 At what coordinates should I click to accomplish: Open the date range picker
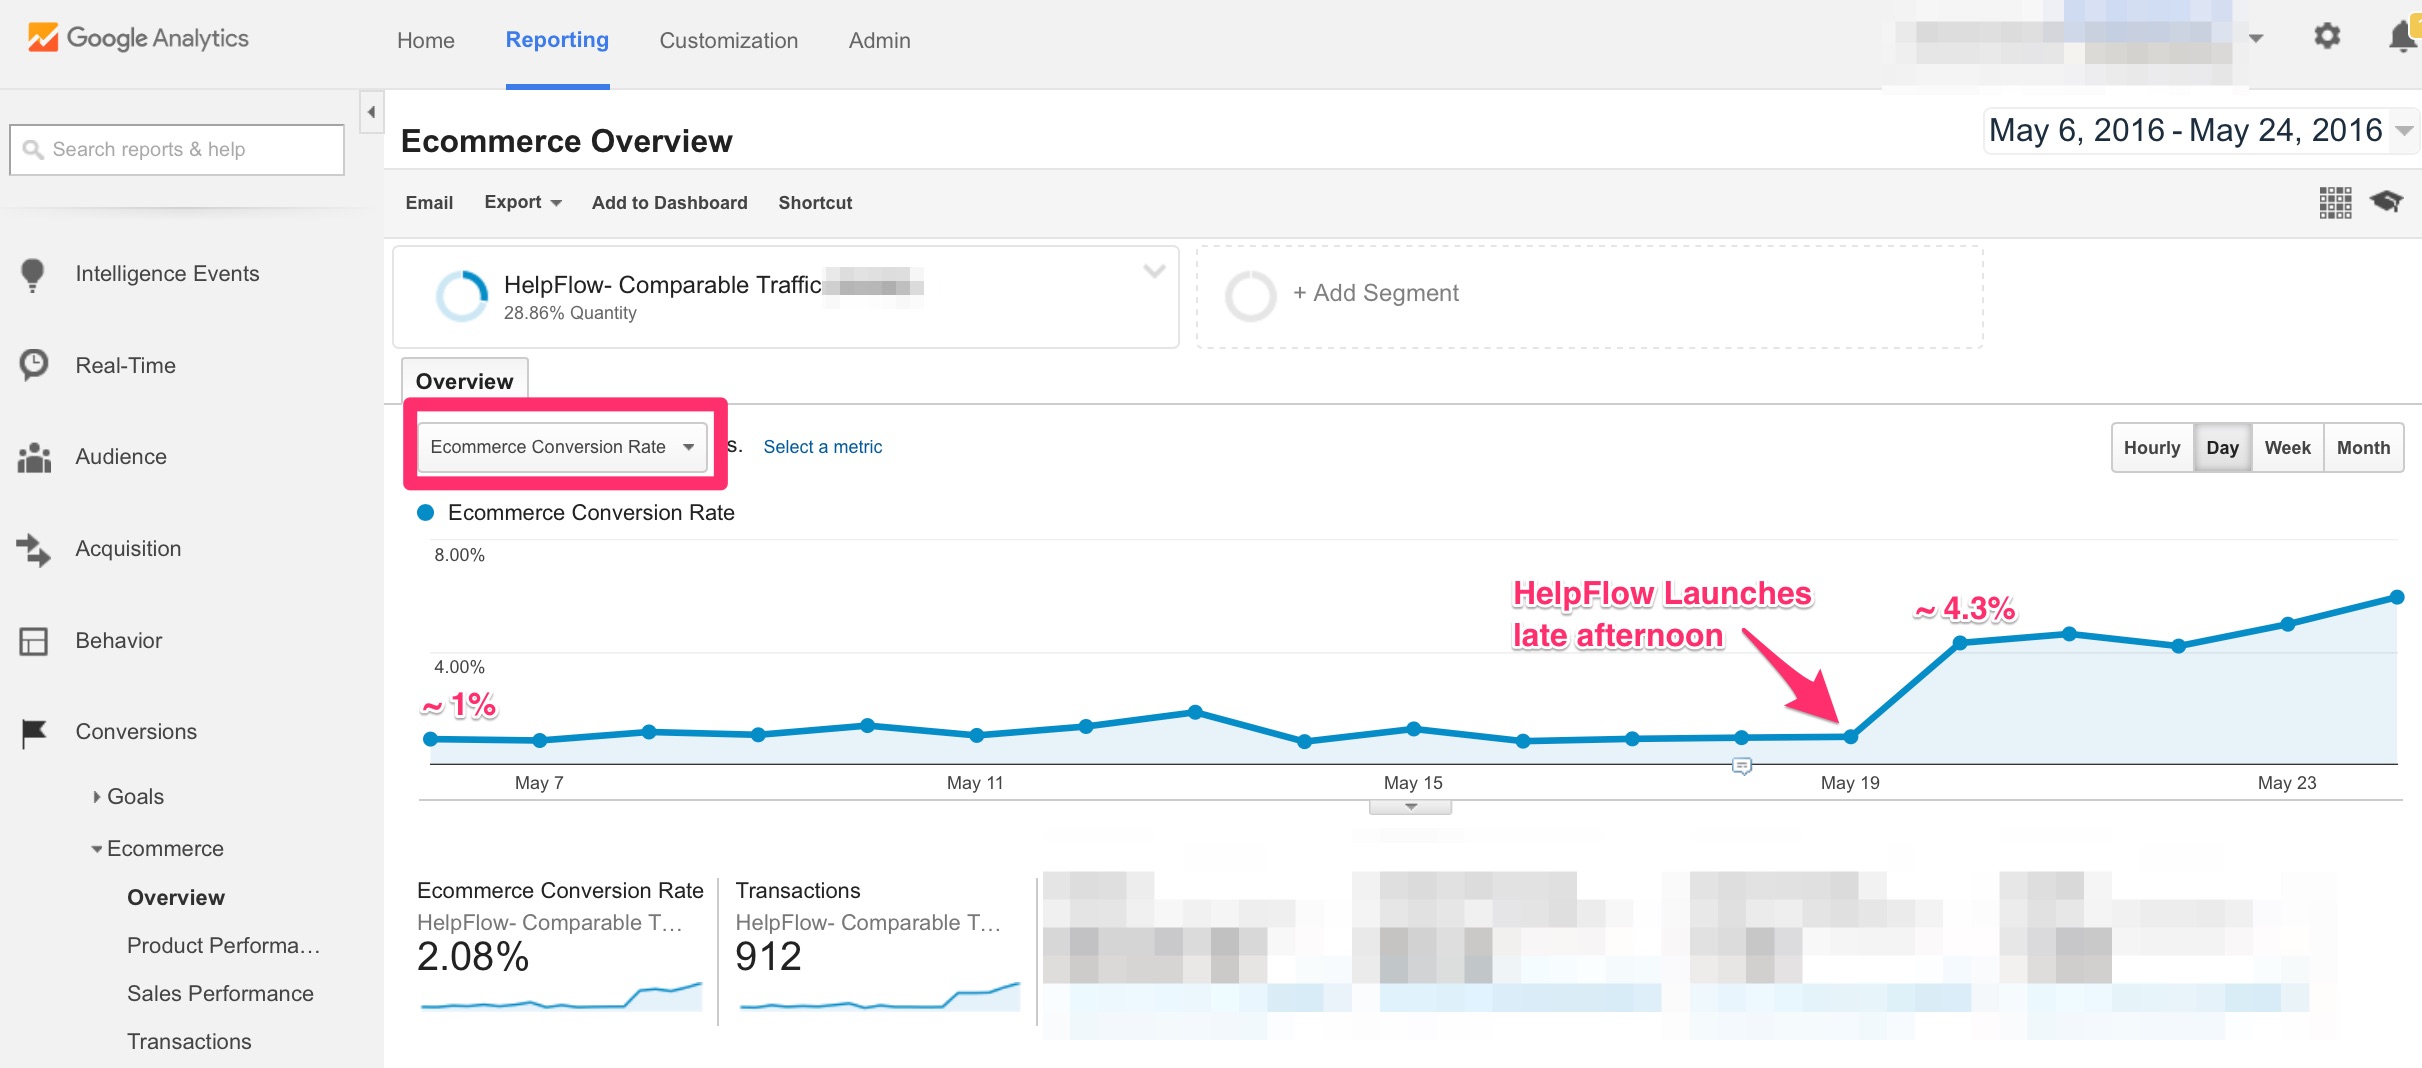coord(2200,131)
